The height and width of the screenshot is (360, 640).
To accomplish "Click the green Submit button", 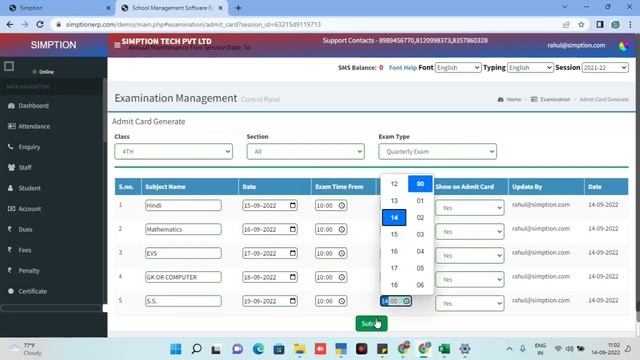I will 371,324.
